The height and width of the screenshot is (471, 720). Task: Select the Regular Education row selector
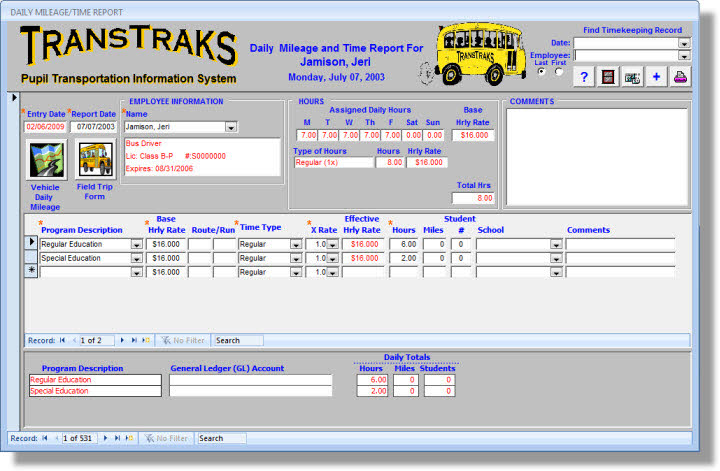(x=30, y=243)
